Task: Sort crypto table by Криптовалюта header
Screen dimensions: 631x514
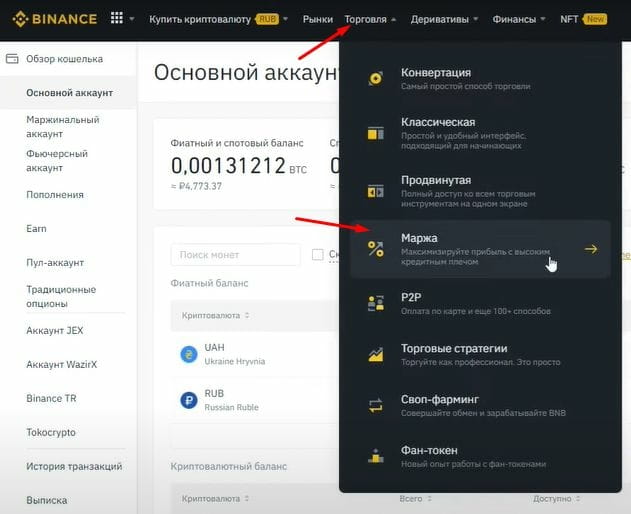Action: click(216, 498)
